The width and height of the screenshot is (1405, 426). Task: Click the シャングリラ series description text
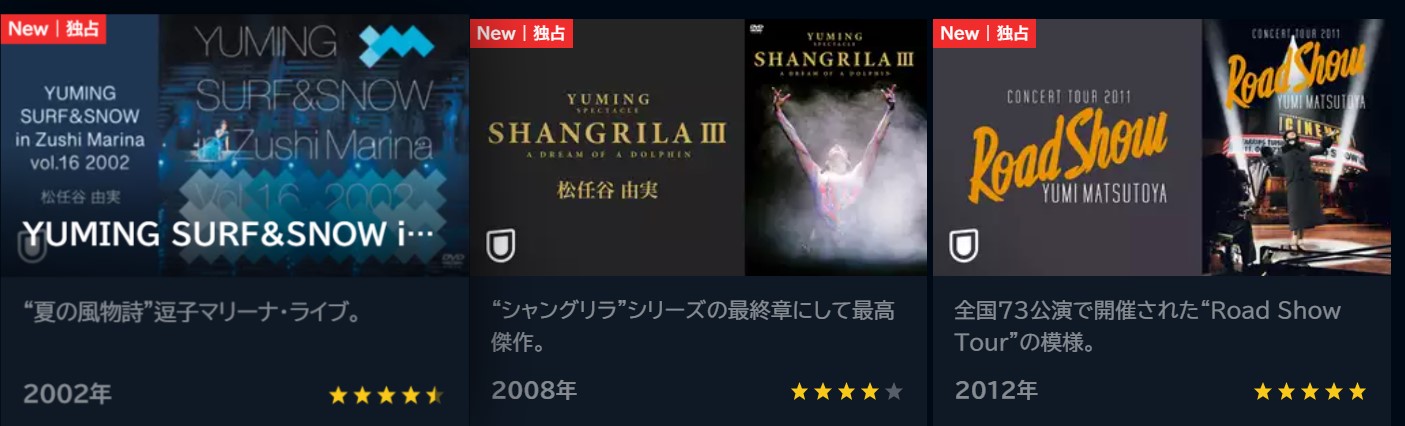(692, 326)
